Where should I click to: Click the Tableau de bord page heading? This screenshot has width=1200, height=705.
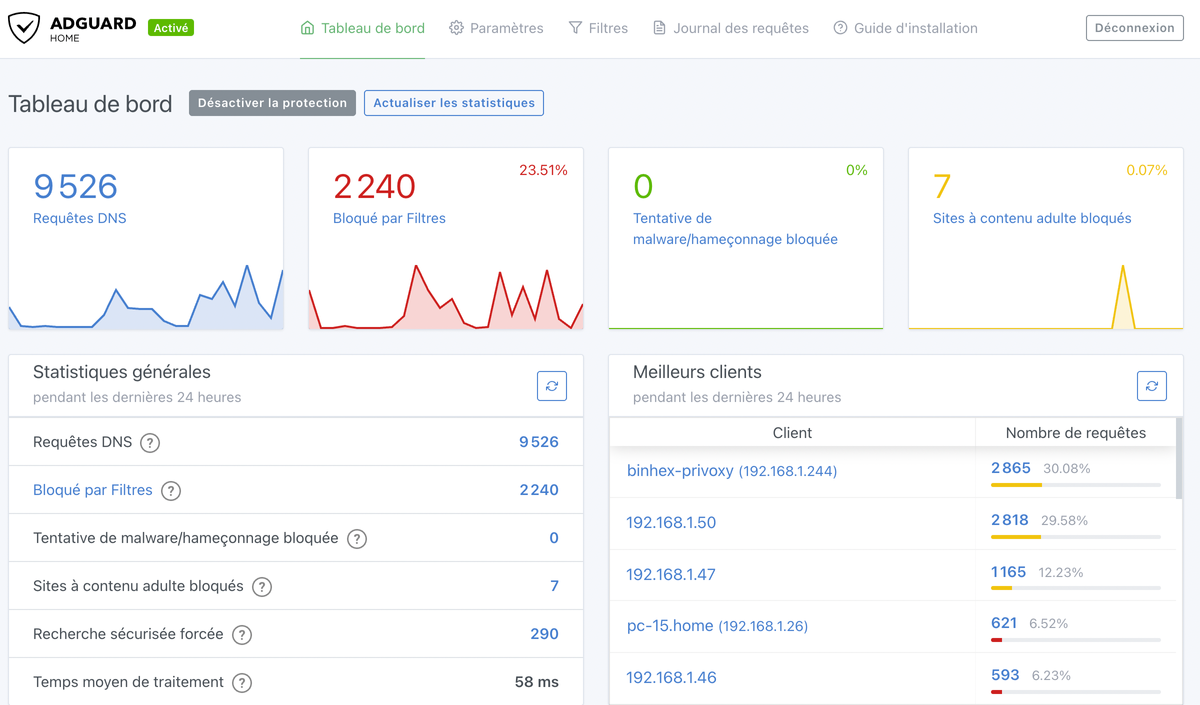coord(90,104)
